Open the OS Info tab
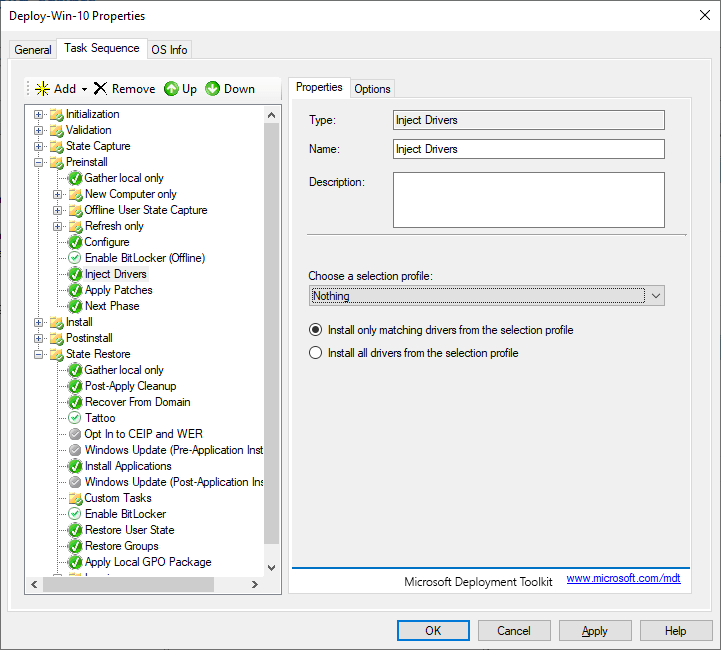This screenshot has height=650, width=721. pyautogui.click(x=169, y=50)
